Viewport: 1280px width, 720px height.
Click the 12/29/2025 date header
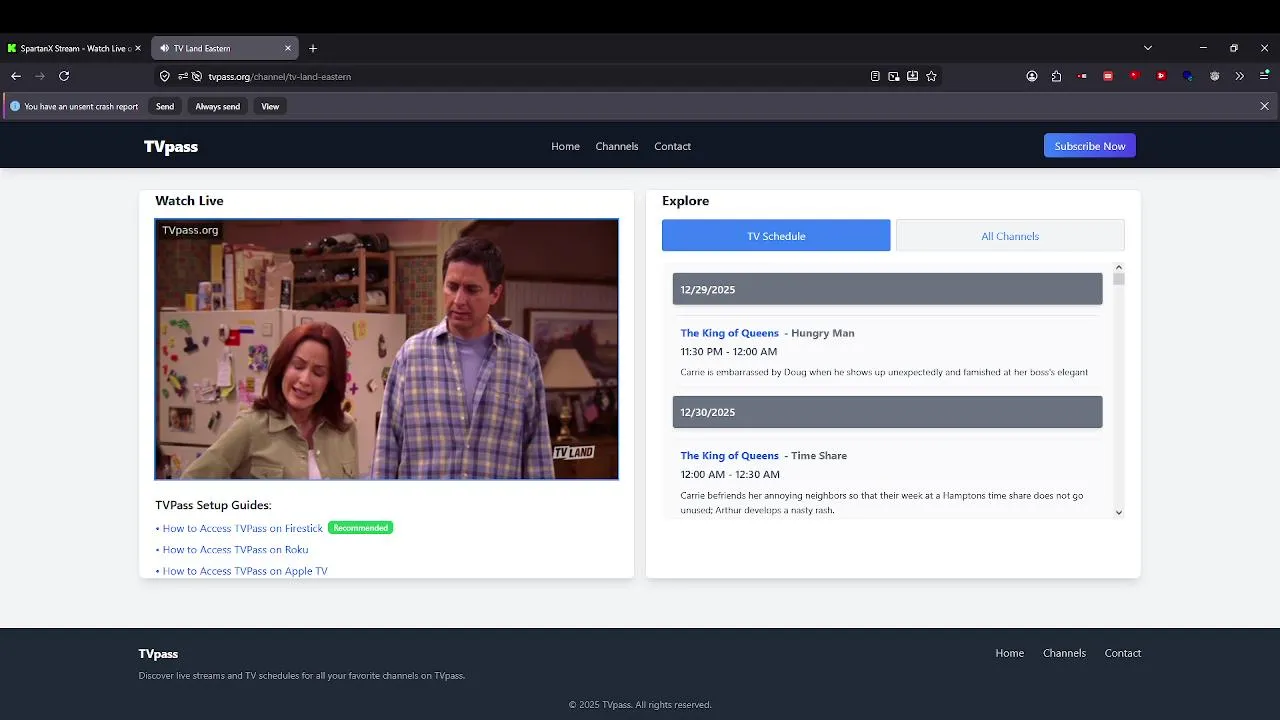coord(887,289)
